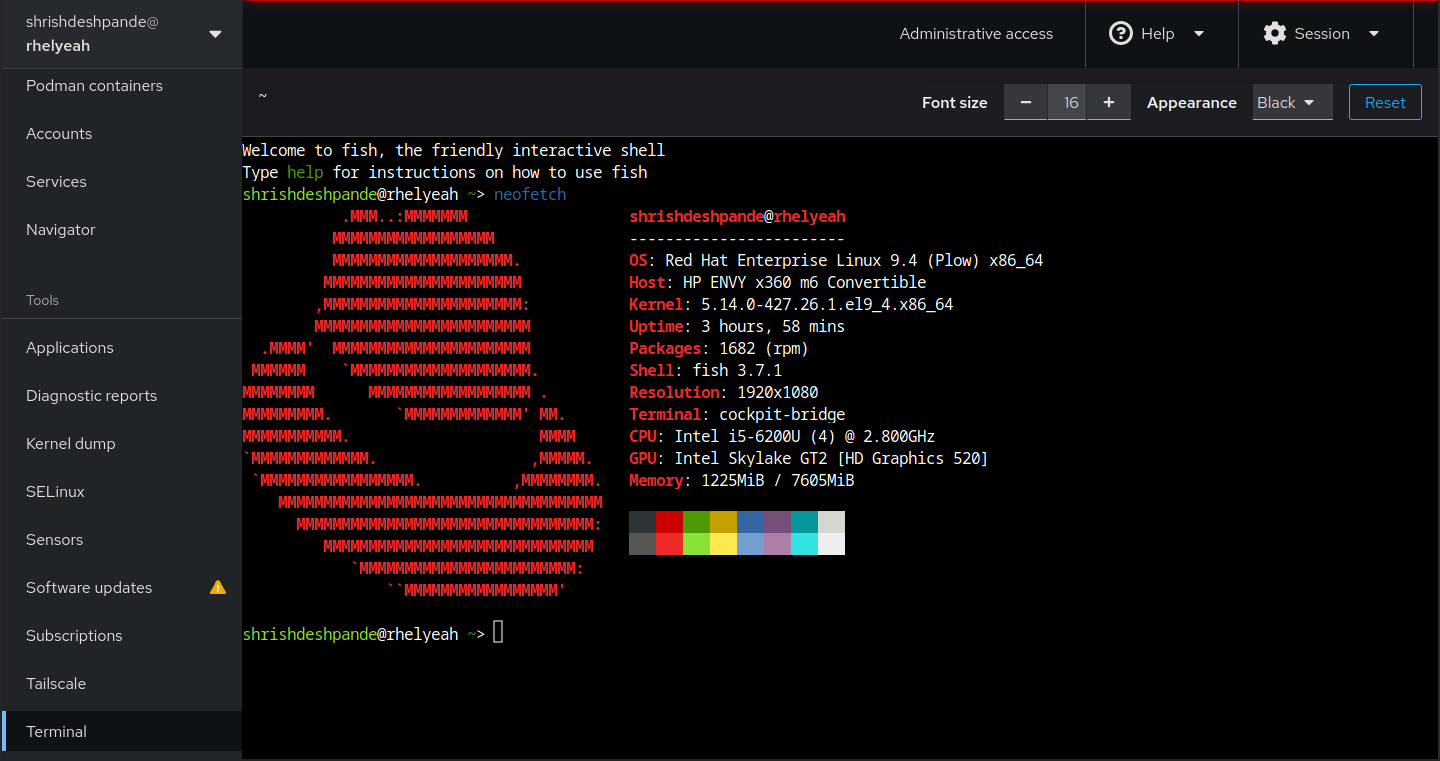Open Navigator in the sidebar

coord(121,230)
